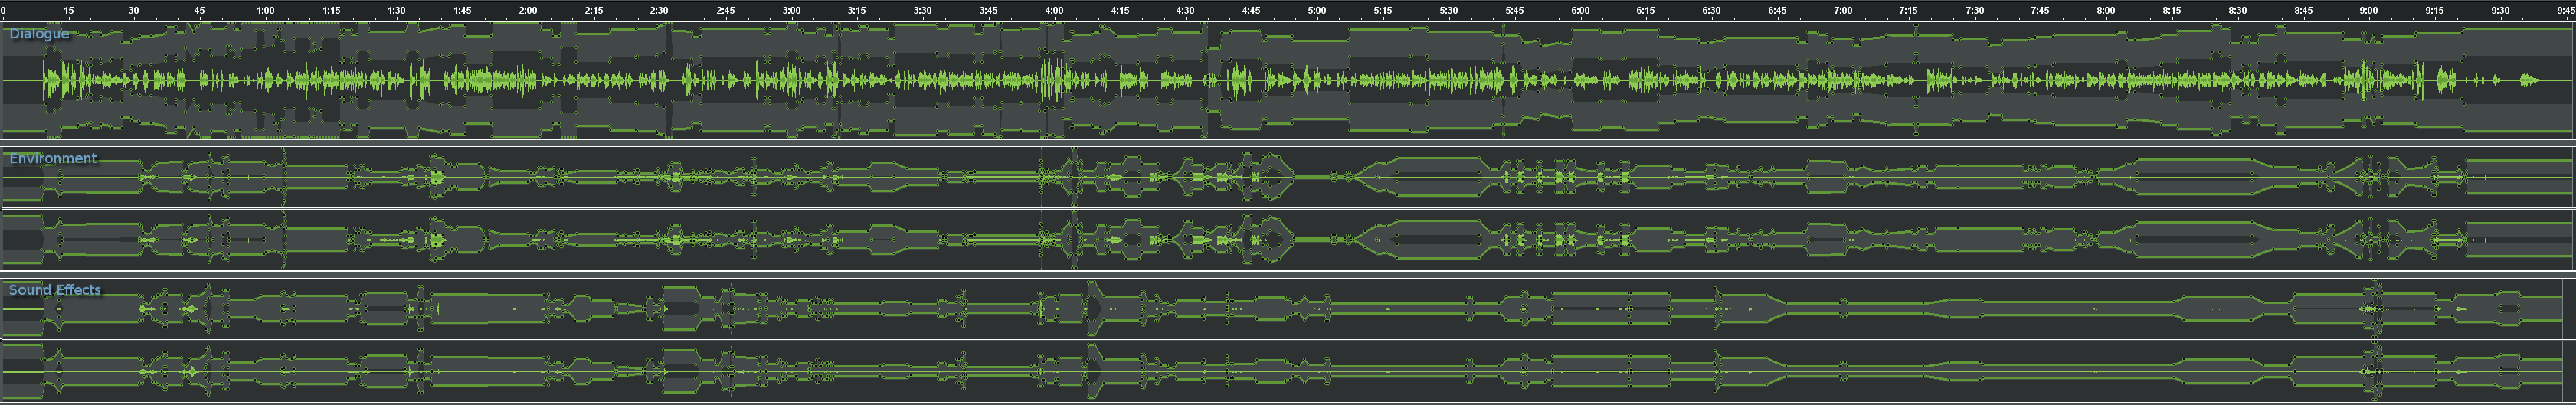Move the playhead to 3:30 on the ruler
This screenshot has width=2576, height=405.
coord(922,11)
